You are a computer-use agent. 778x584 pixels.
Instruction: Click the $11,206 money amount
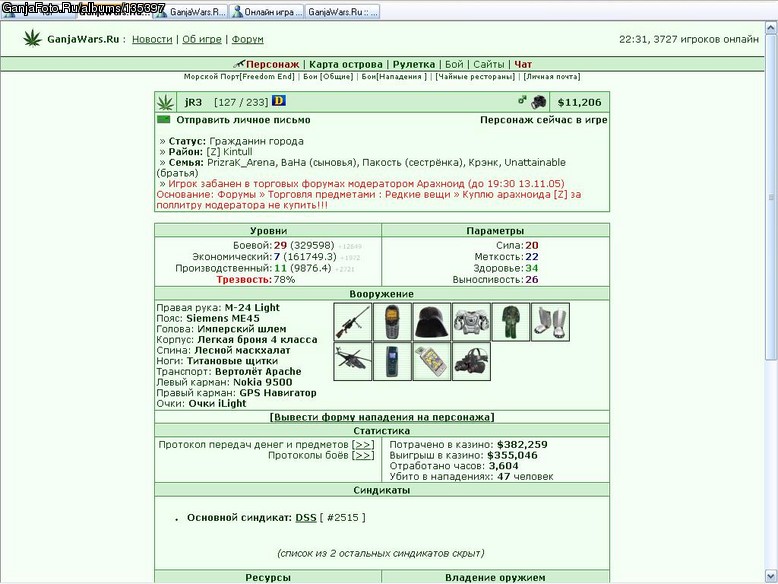pyautogui.click(x=579, y=102)
